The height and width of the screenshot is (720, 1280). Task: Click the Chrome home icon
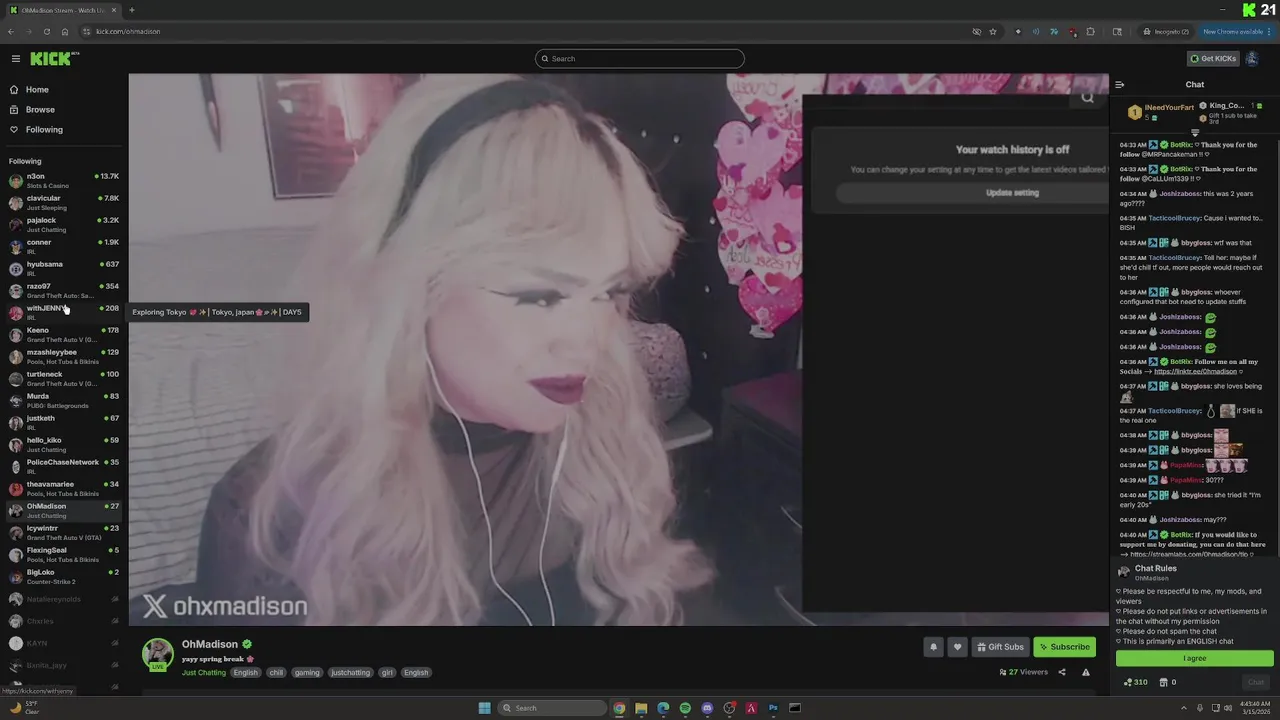(x=65, y=31)
